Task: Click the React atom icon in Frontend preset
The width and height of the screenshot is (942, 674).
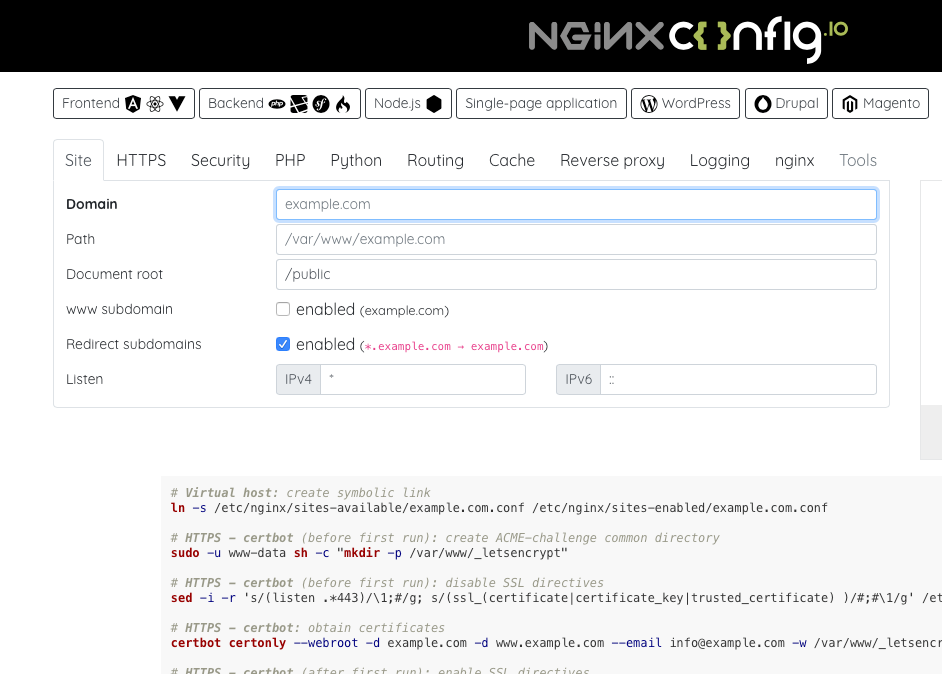Action: coord(155,104)
